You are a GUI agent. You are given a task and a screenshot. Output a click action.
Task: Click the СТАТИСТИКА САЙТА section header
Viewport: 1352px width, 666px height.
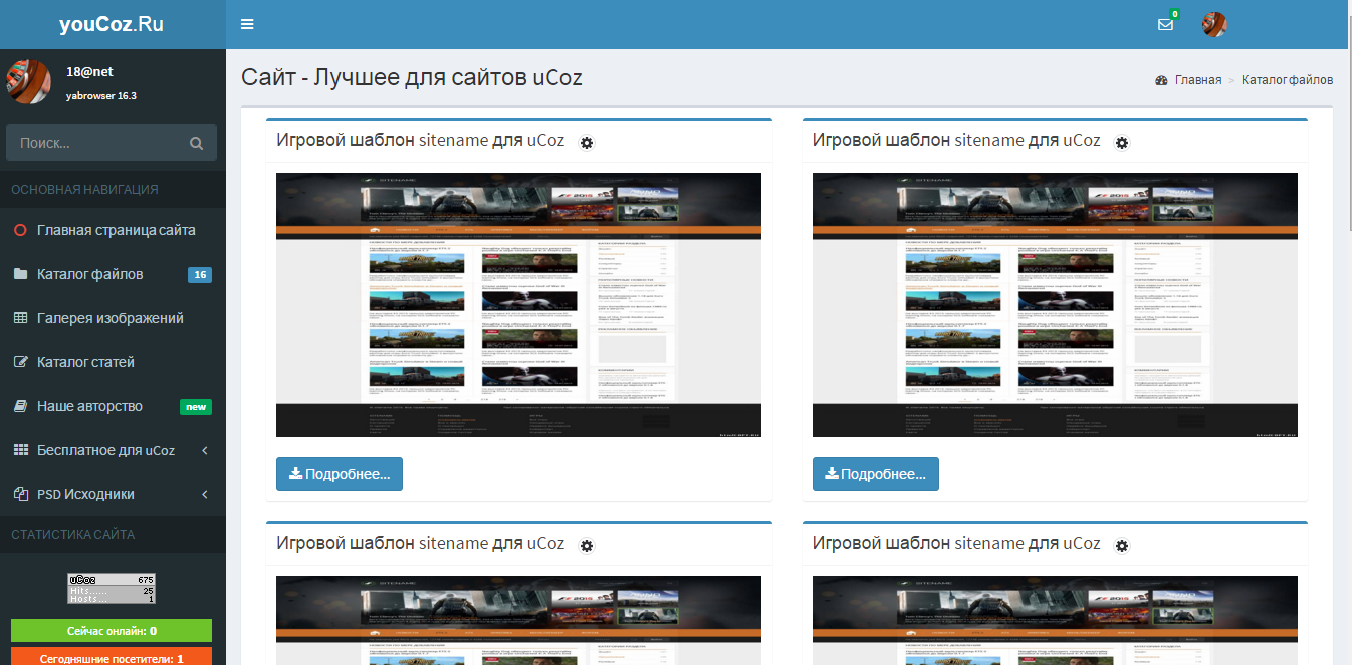[73, 534]
